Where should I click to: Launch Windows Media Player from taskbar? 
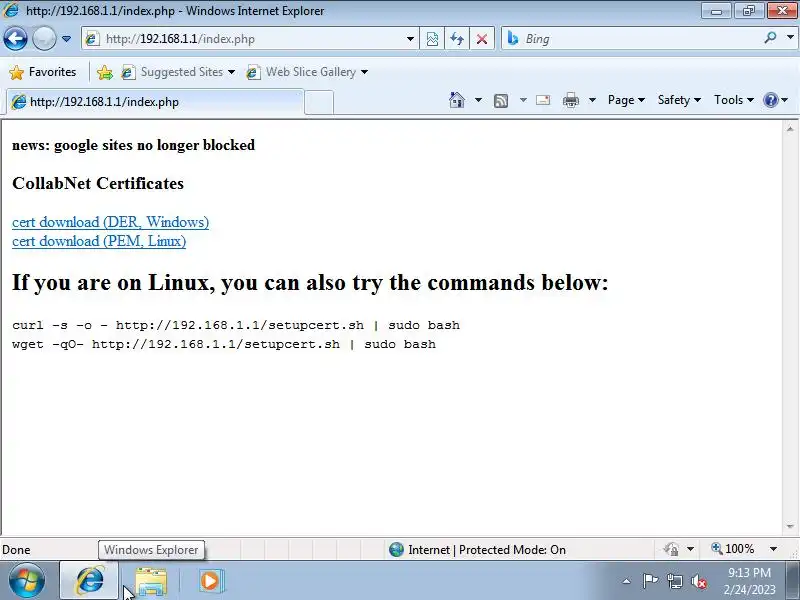click(x=210, y=581)
